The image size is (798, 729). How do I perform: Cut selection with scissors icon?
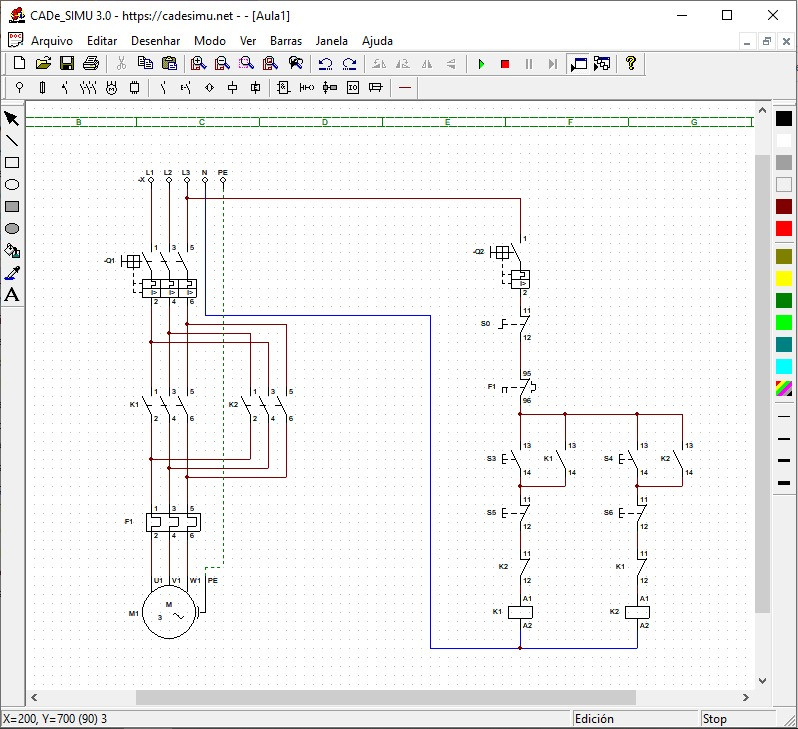pos(121,64)
